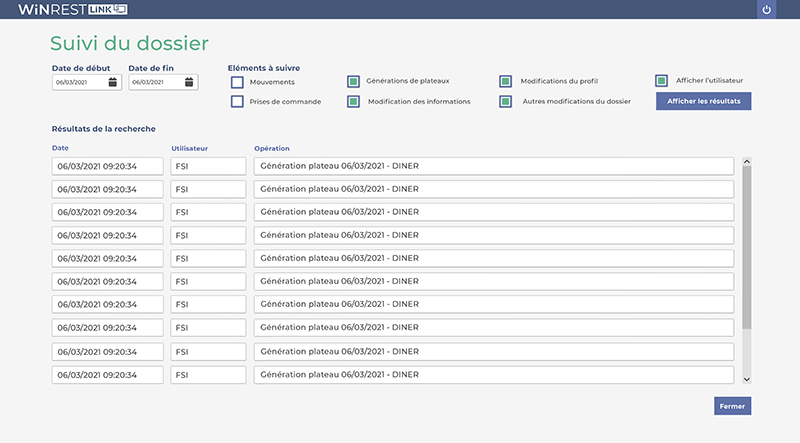Click the Fermer button

[732, 406]
